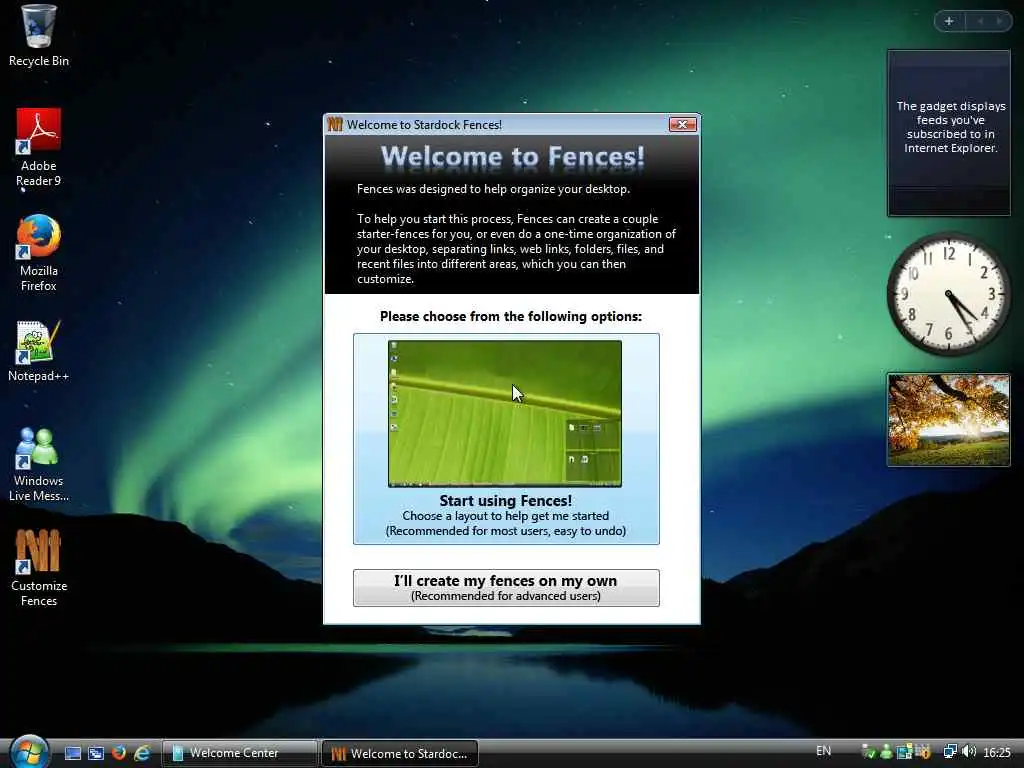The width and height of the screenshot is (1024, 768).
Task: Select the Customize Fences desktop shortcut
Action: point(39,568)
